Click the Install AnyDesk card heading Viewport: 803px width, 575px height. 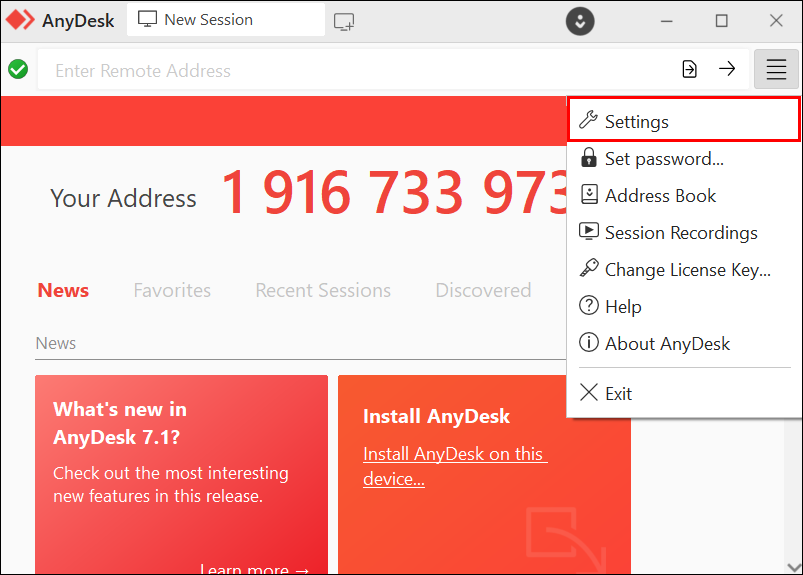click(436, 416)
